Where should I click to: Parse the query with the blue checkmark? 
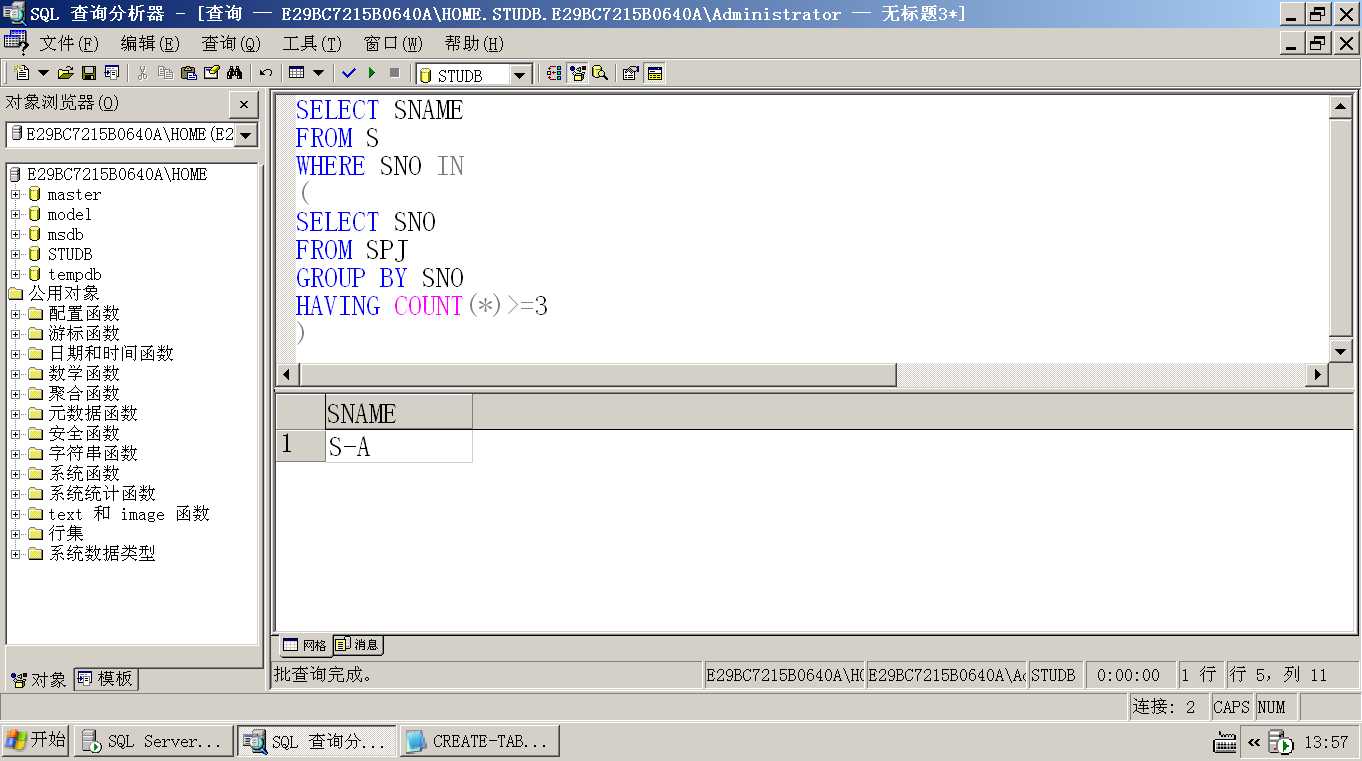pyautogui.click(x=349, y=73)
